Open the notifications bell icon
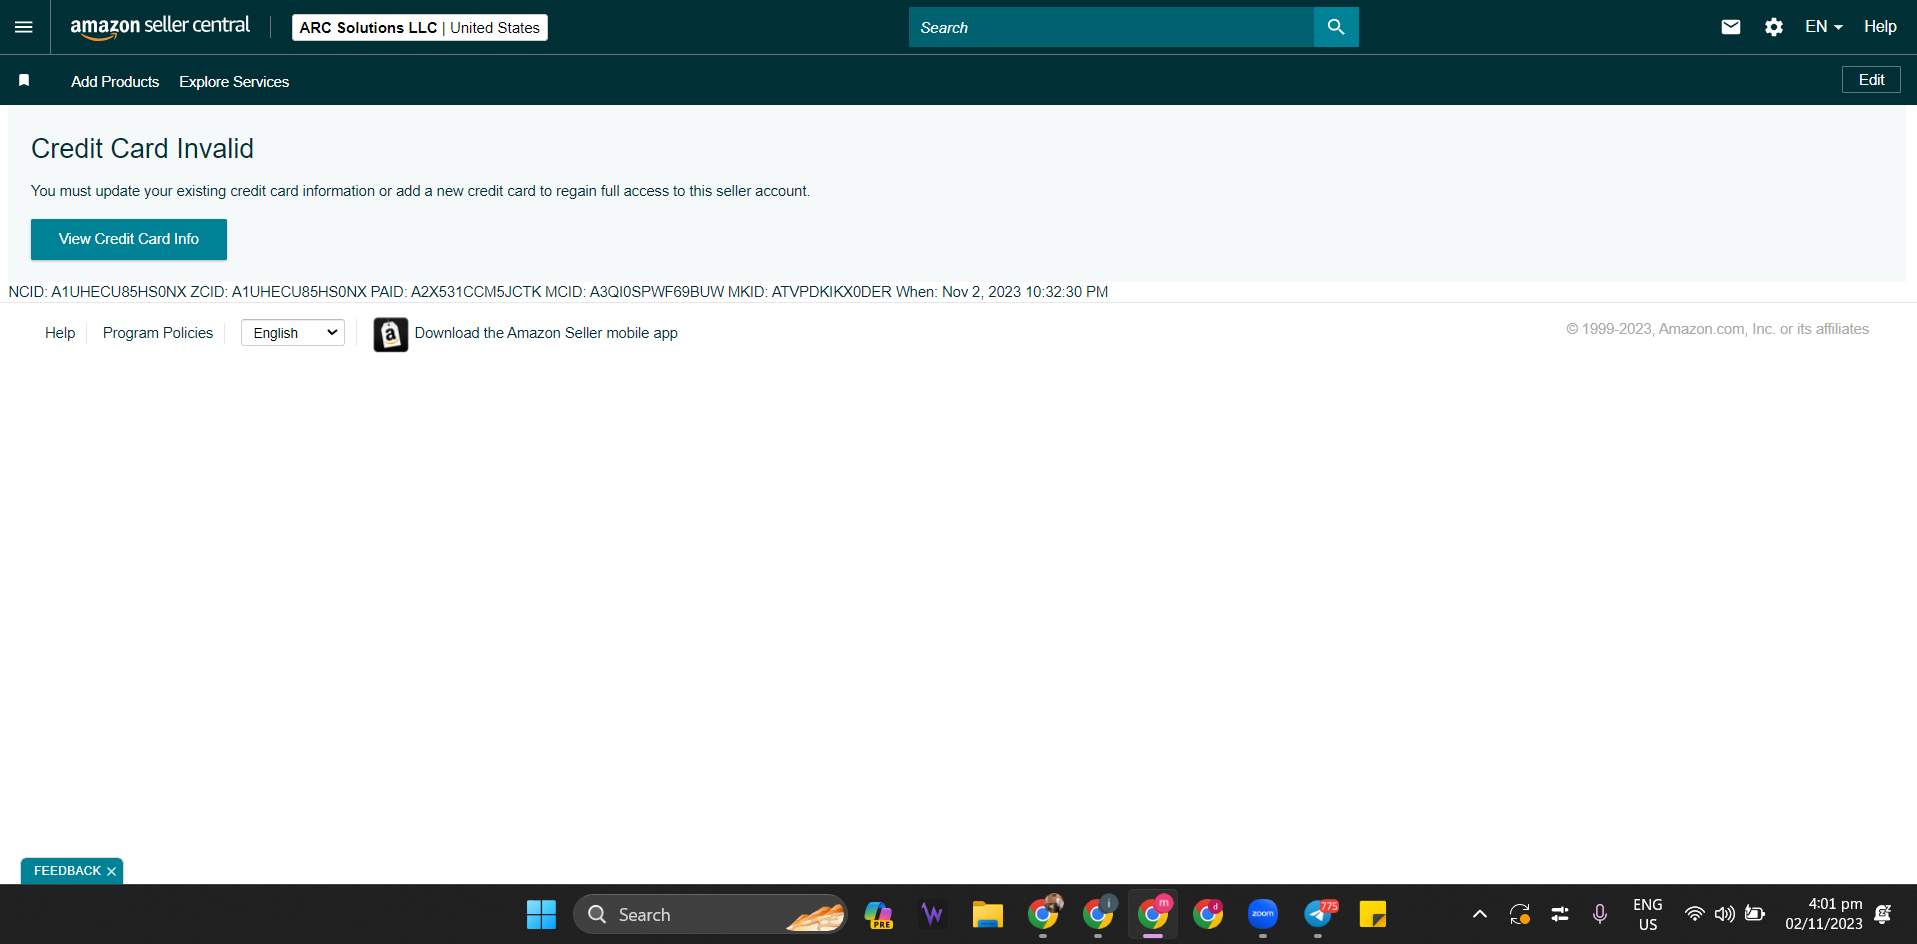Image resolution: width=1917 pixels, height=944 pixels. click(x=1883, y=914)
